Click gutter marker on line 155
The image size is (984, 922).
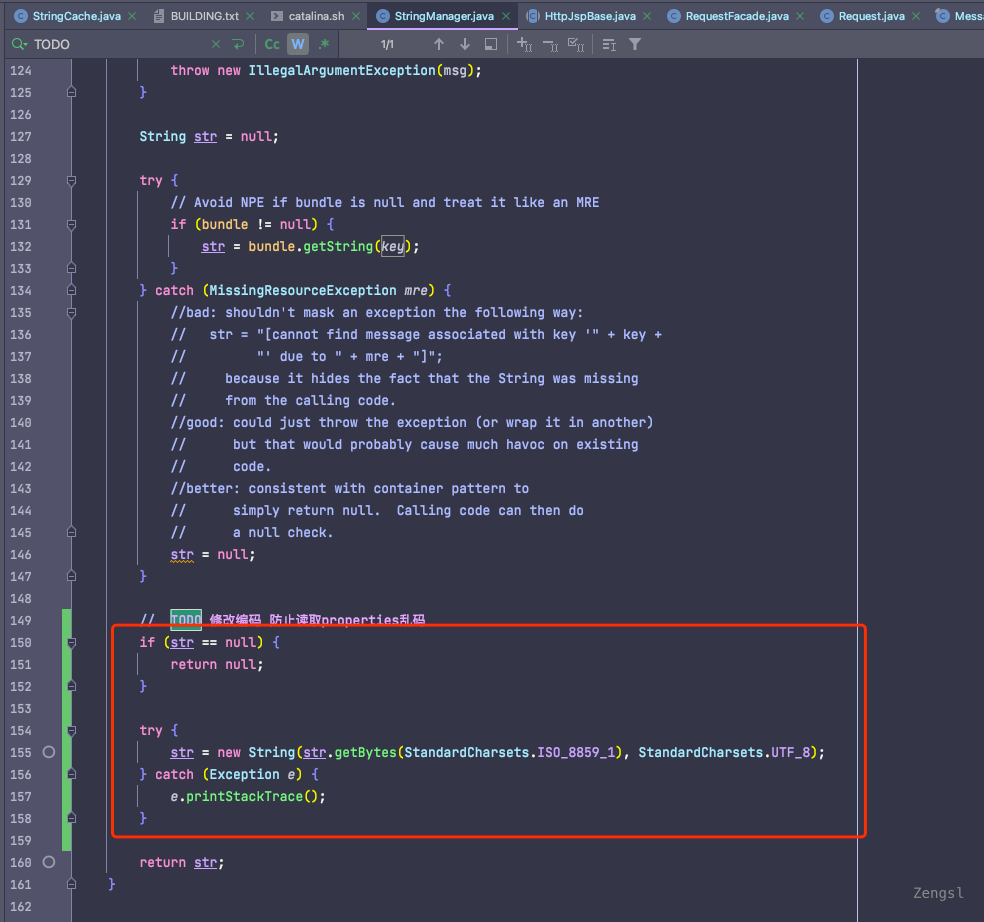click(x=48, y=752)
